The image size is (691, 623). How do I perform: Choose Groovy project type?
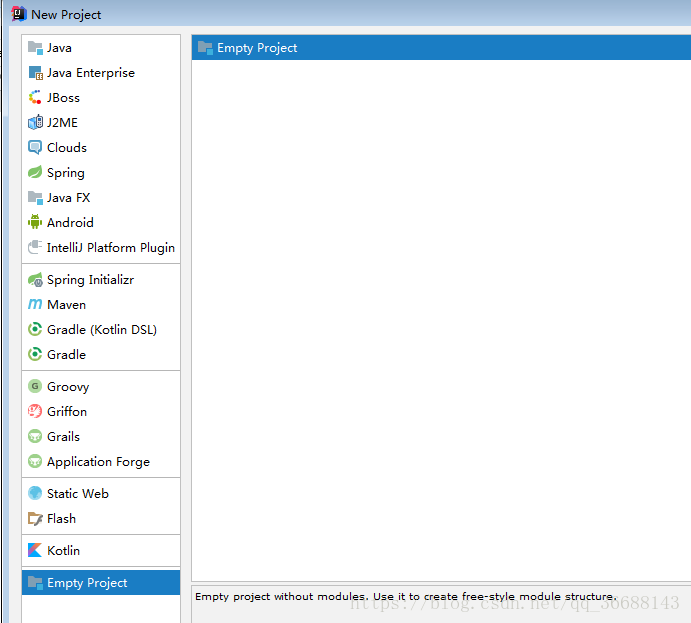click(101, 386)
